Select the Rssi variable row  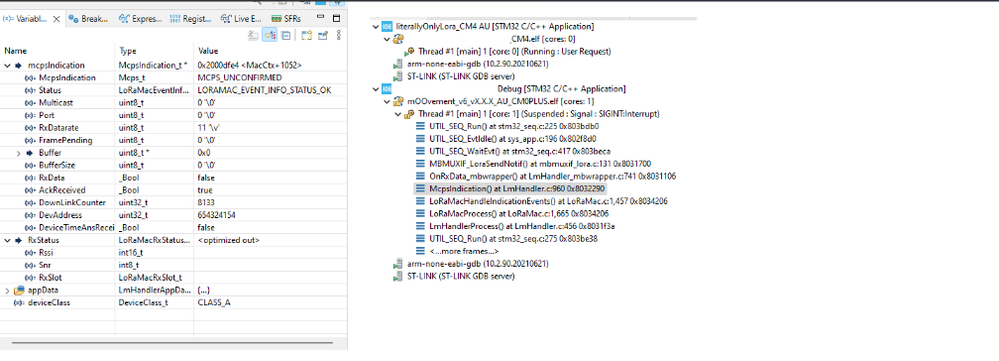(173, 253)
